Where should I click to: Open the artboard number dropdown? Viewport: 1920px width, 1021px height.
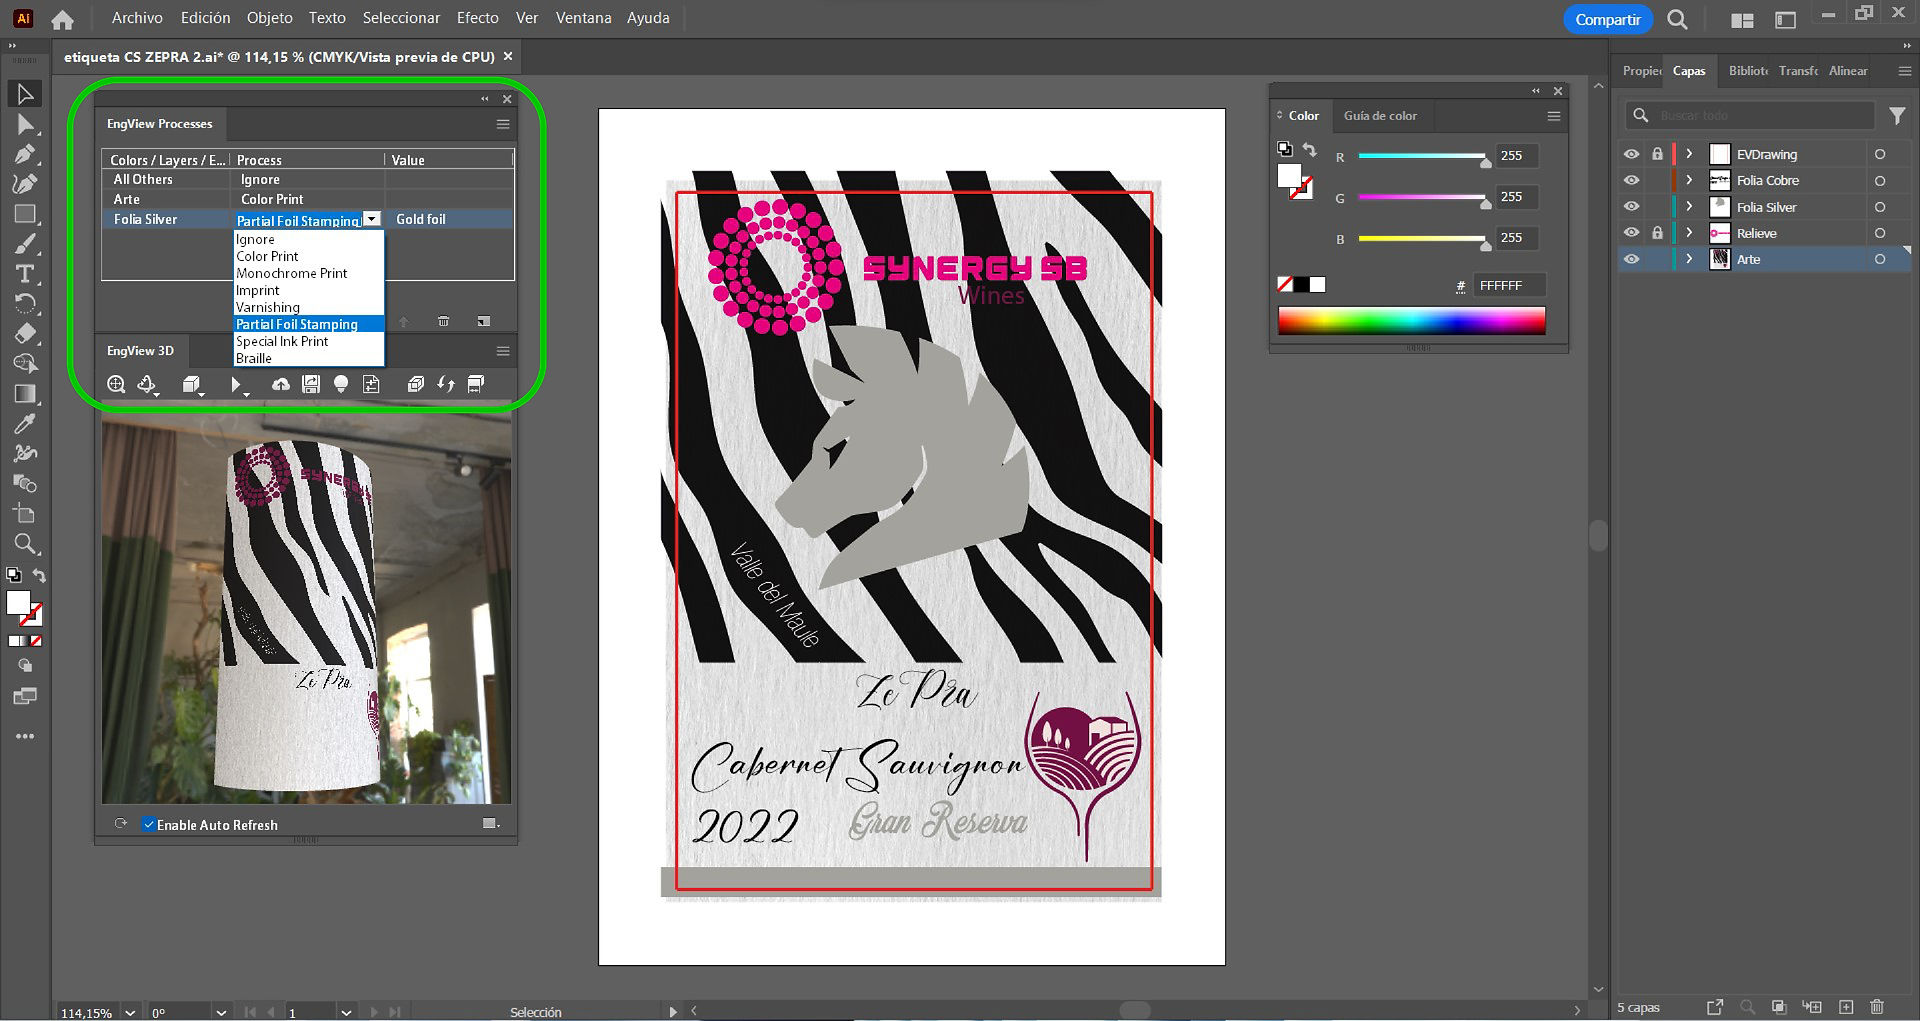pyautogui.click(x=346, y=1012)
